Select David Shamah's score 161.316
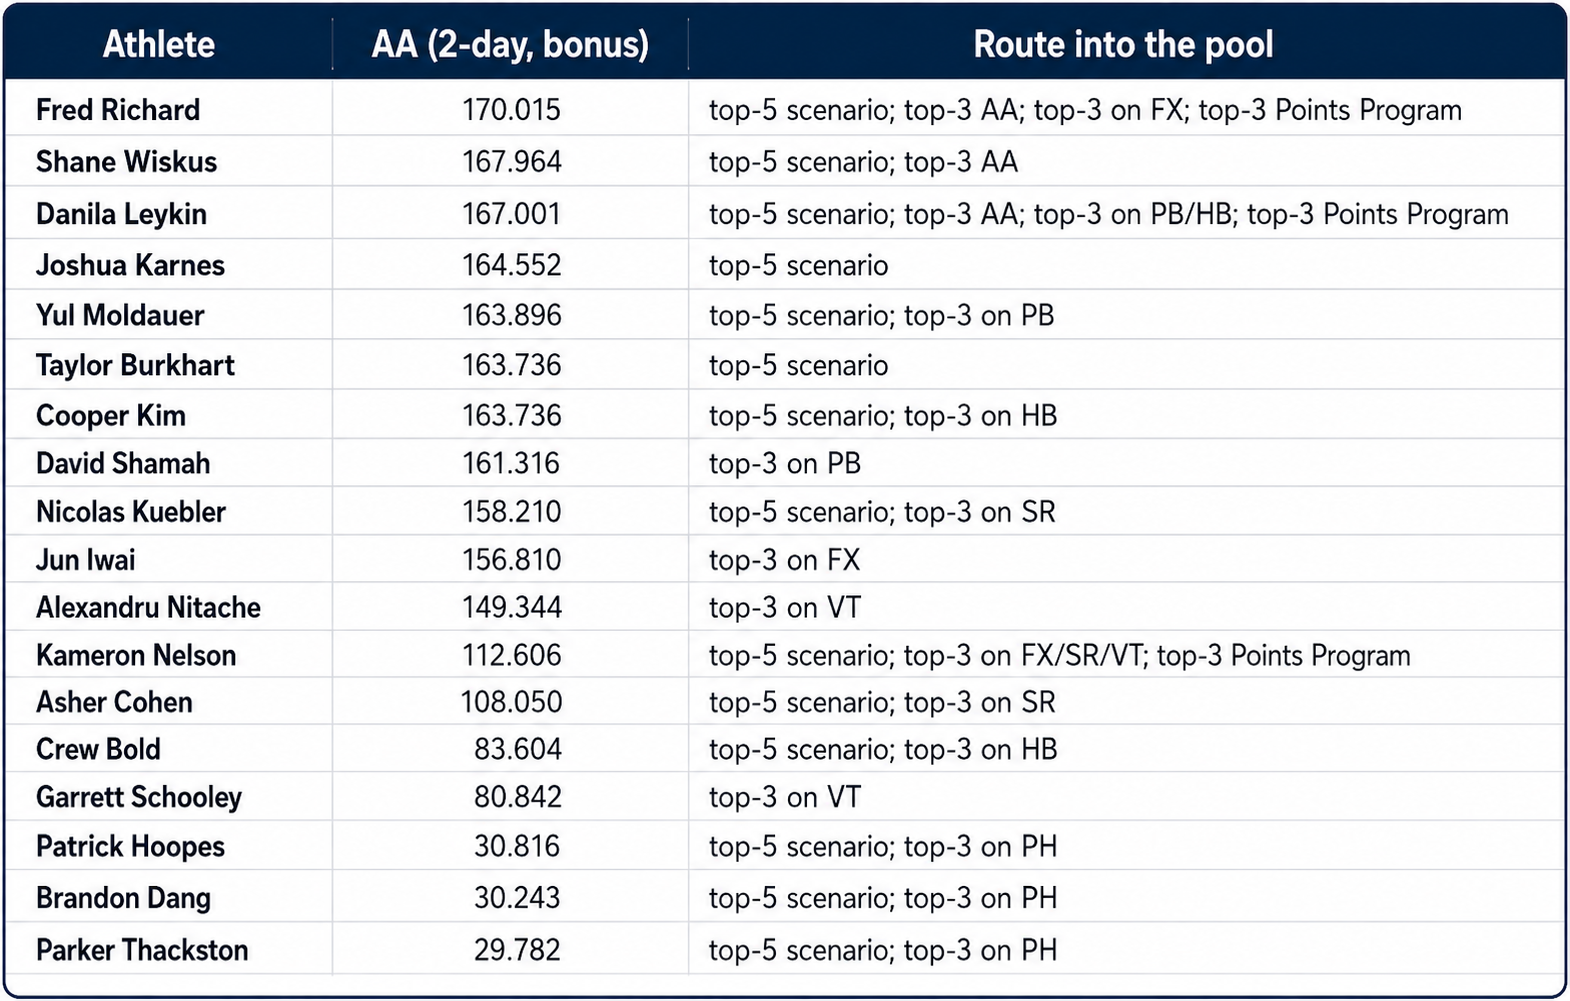Viewport: 1570px width, 1001px height. tap(511, 464)
